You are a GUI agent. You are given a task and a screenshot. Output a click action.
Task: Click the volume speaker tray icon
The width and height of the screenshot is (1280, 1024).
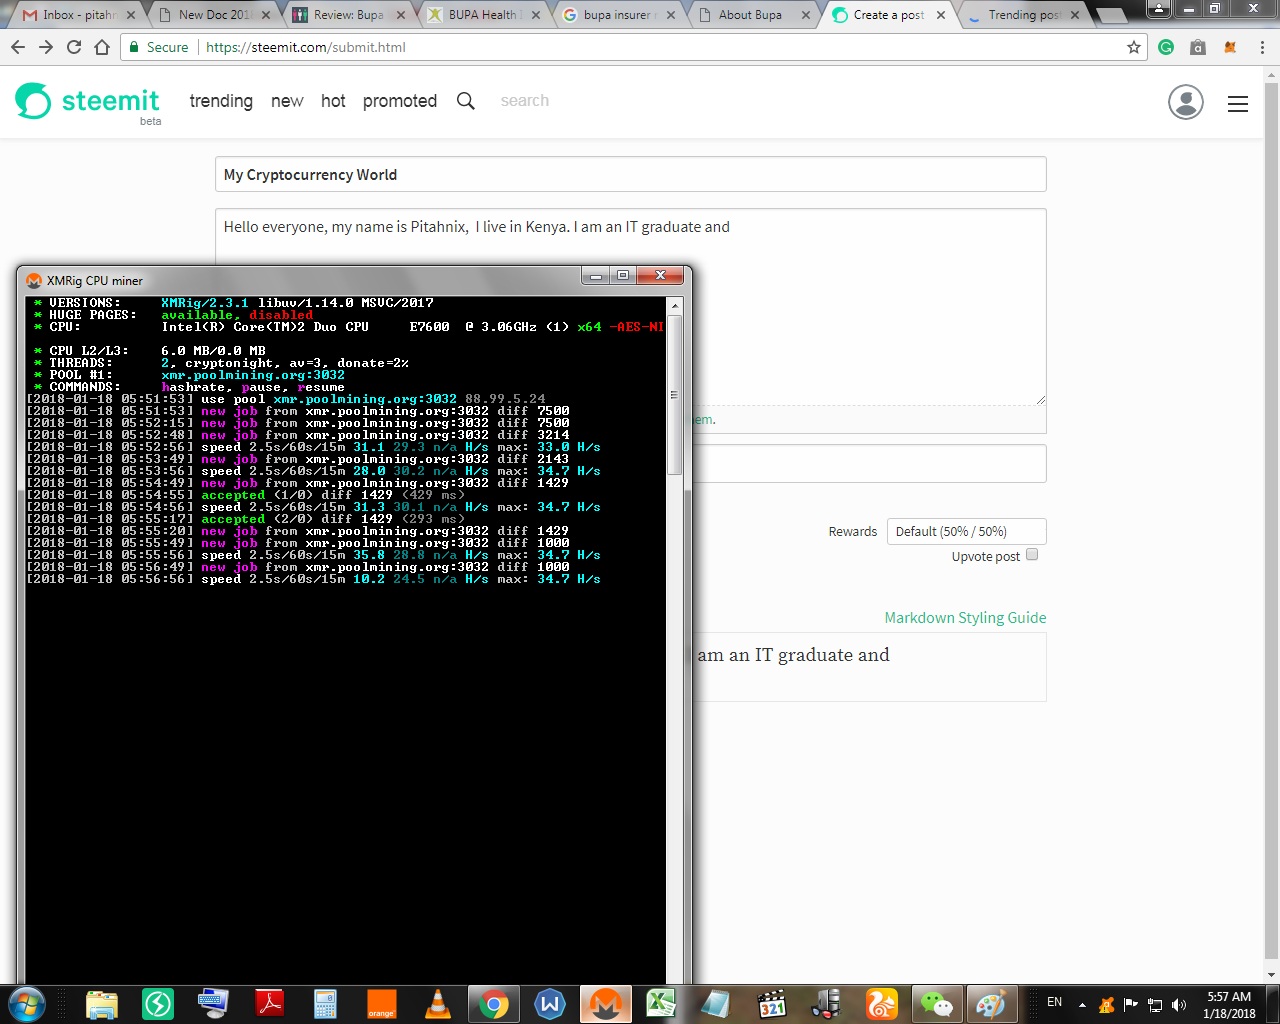[x=1179, y=1005]
